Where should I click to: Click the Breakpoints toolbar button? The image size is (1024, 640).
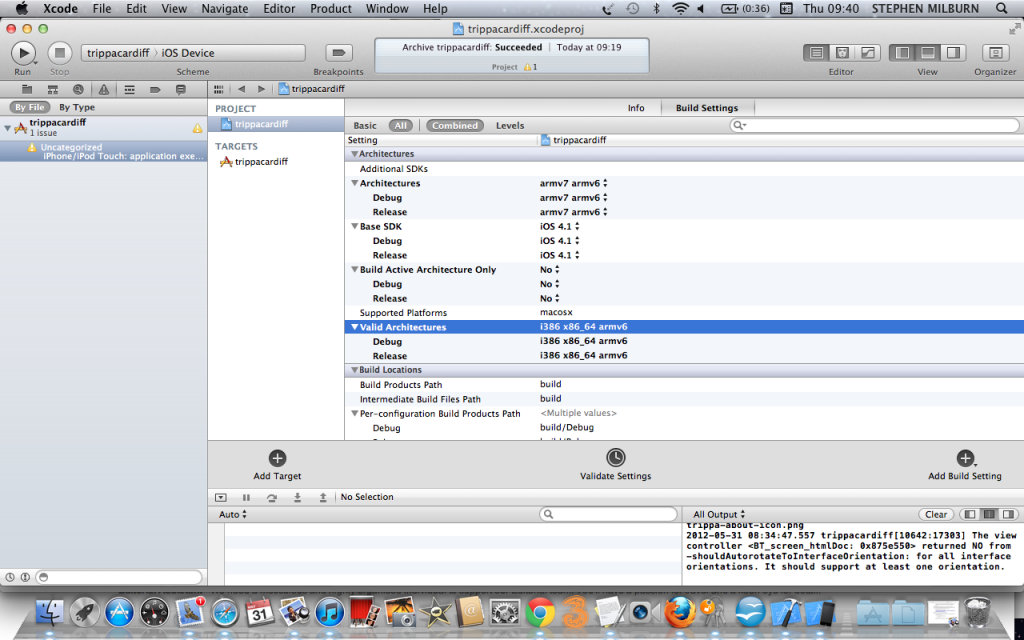[339, 53]
